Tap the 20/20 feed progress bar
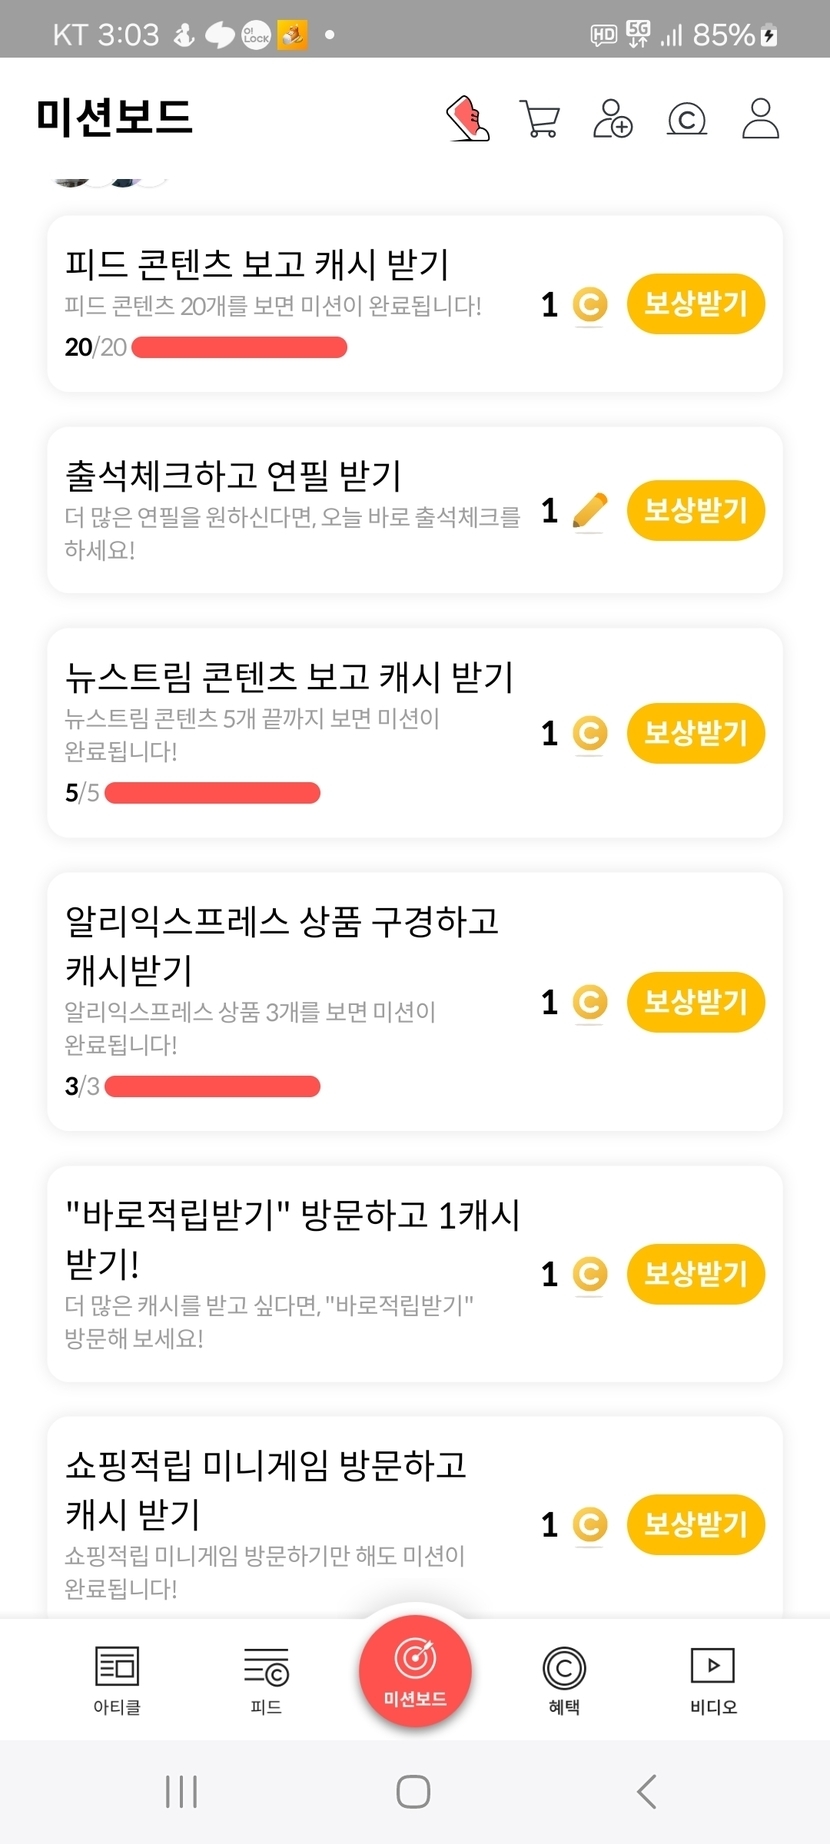This screenshot has width=830, height=1844. pos(239,348)
